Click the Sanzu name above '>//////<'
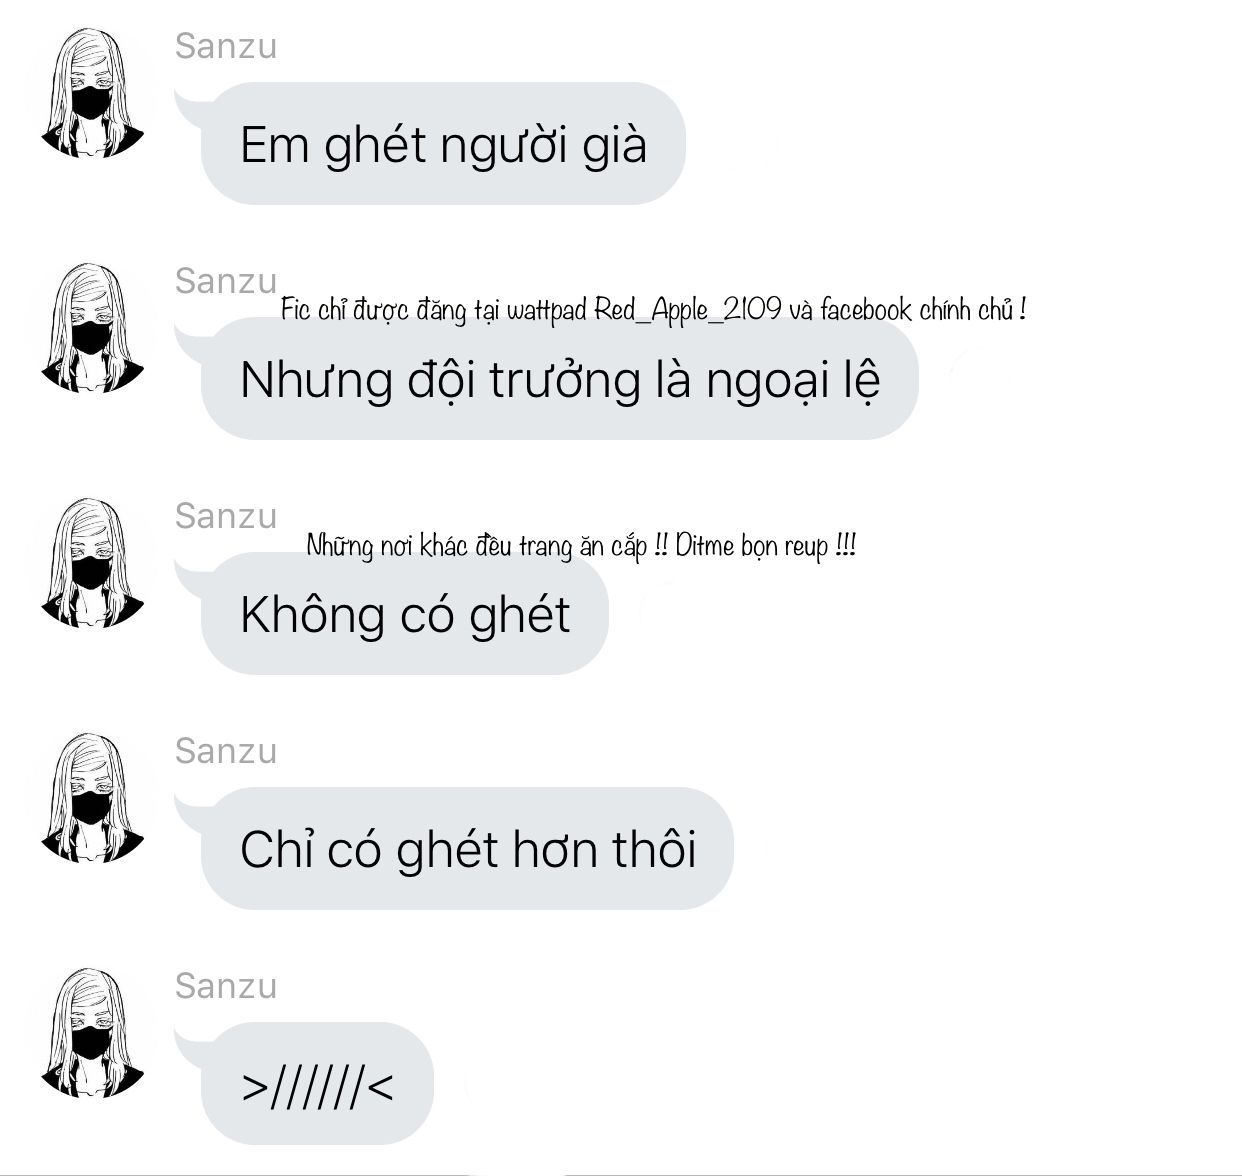The height and width of the screenshot is (1176, 1242). (x=226, y=986)
